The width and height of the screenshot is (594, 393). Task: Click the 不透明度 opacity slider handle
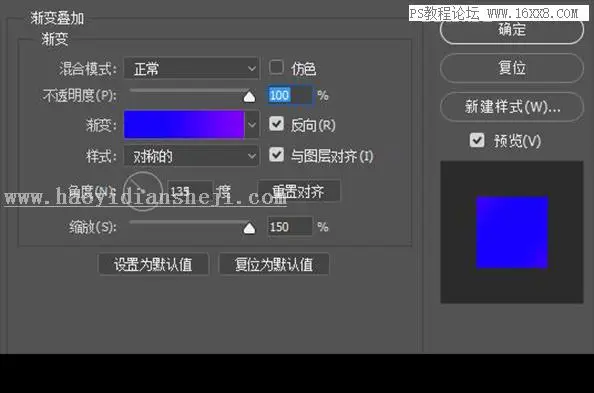[x=249, y=97]
